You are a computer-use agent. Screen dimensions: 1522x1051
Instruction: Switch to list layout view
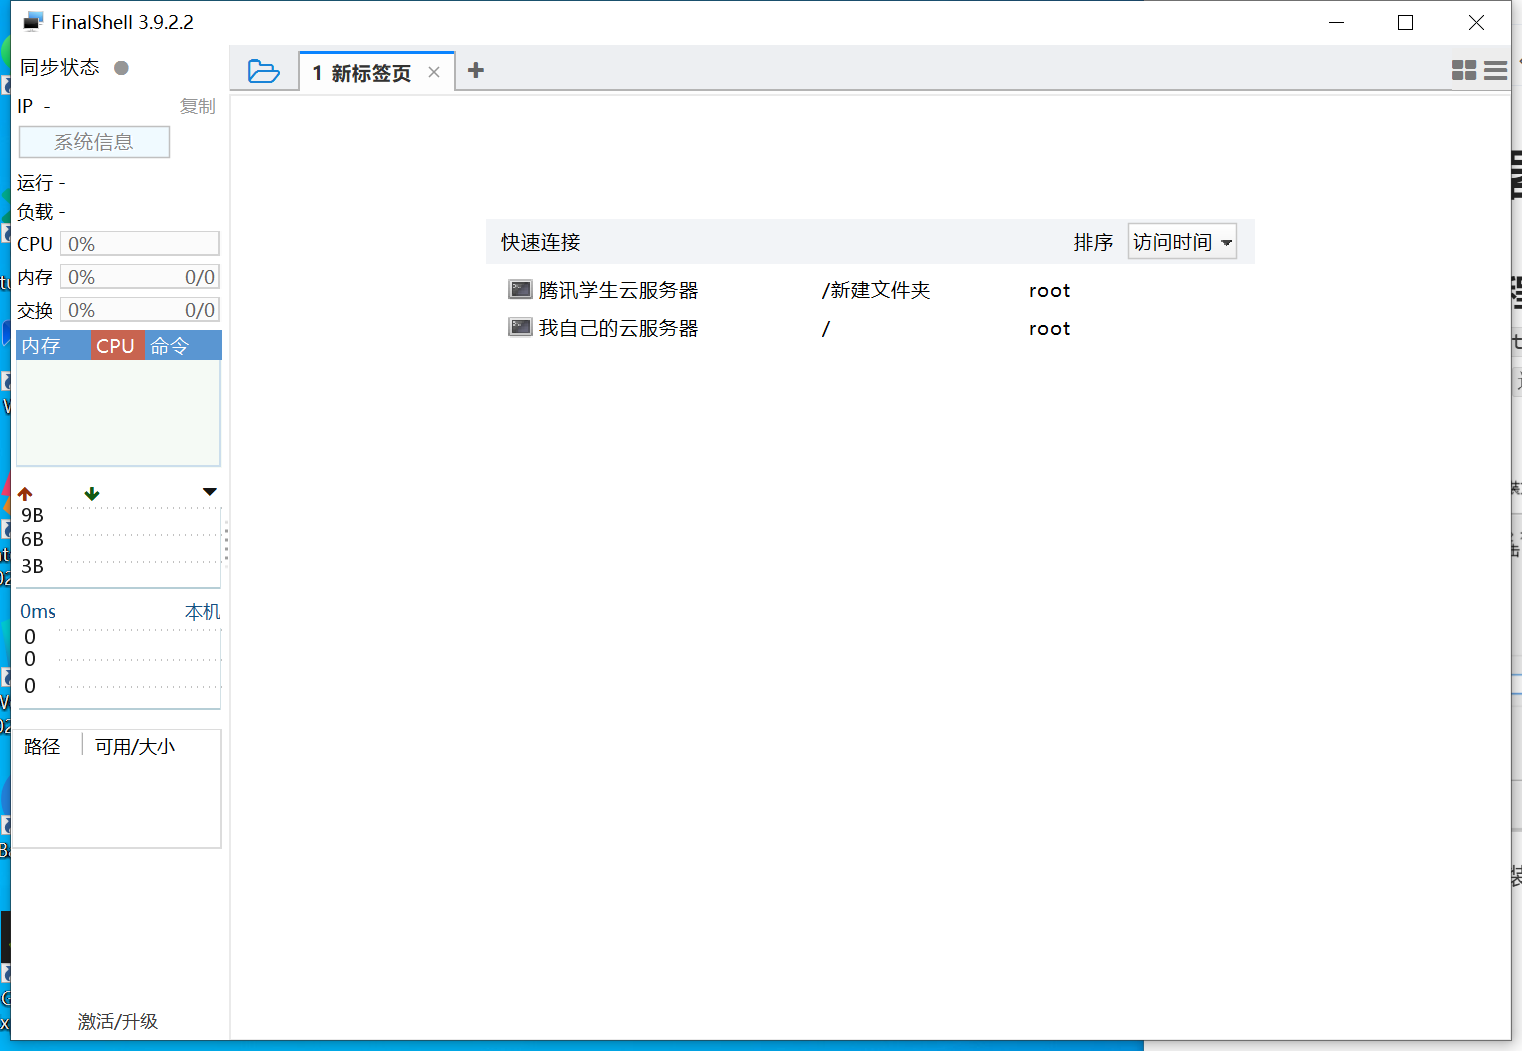coord(1496,70)
